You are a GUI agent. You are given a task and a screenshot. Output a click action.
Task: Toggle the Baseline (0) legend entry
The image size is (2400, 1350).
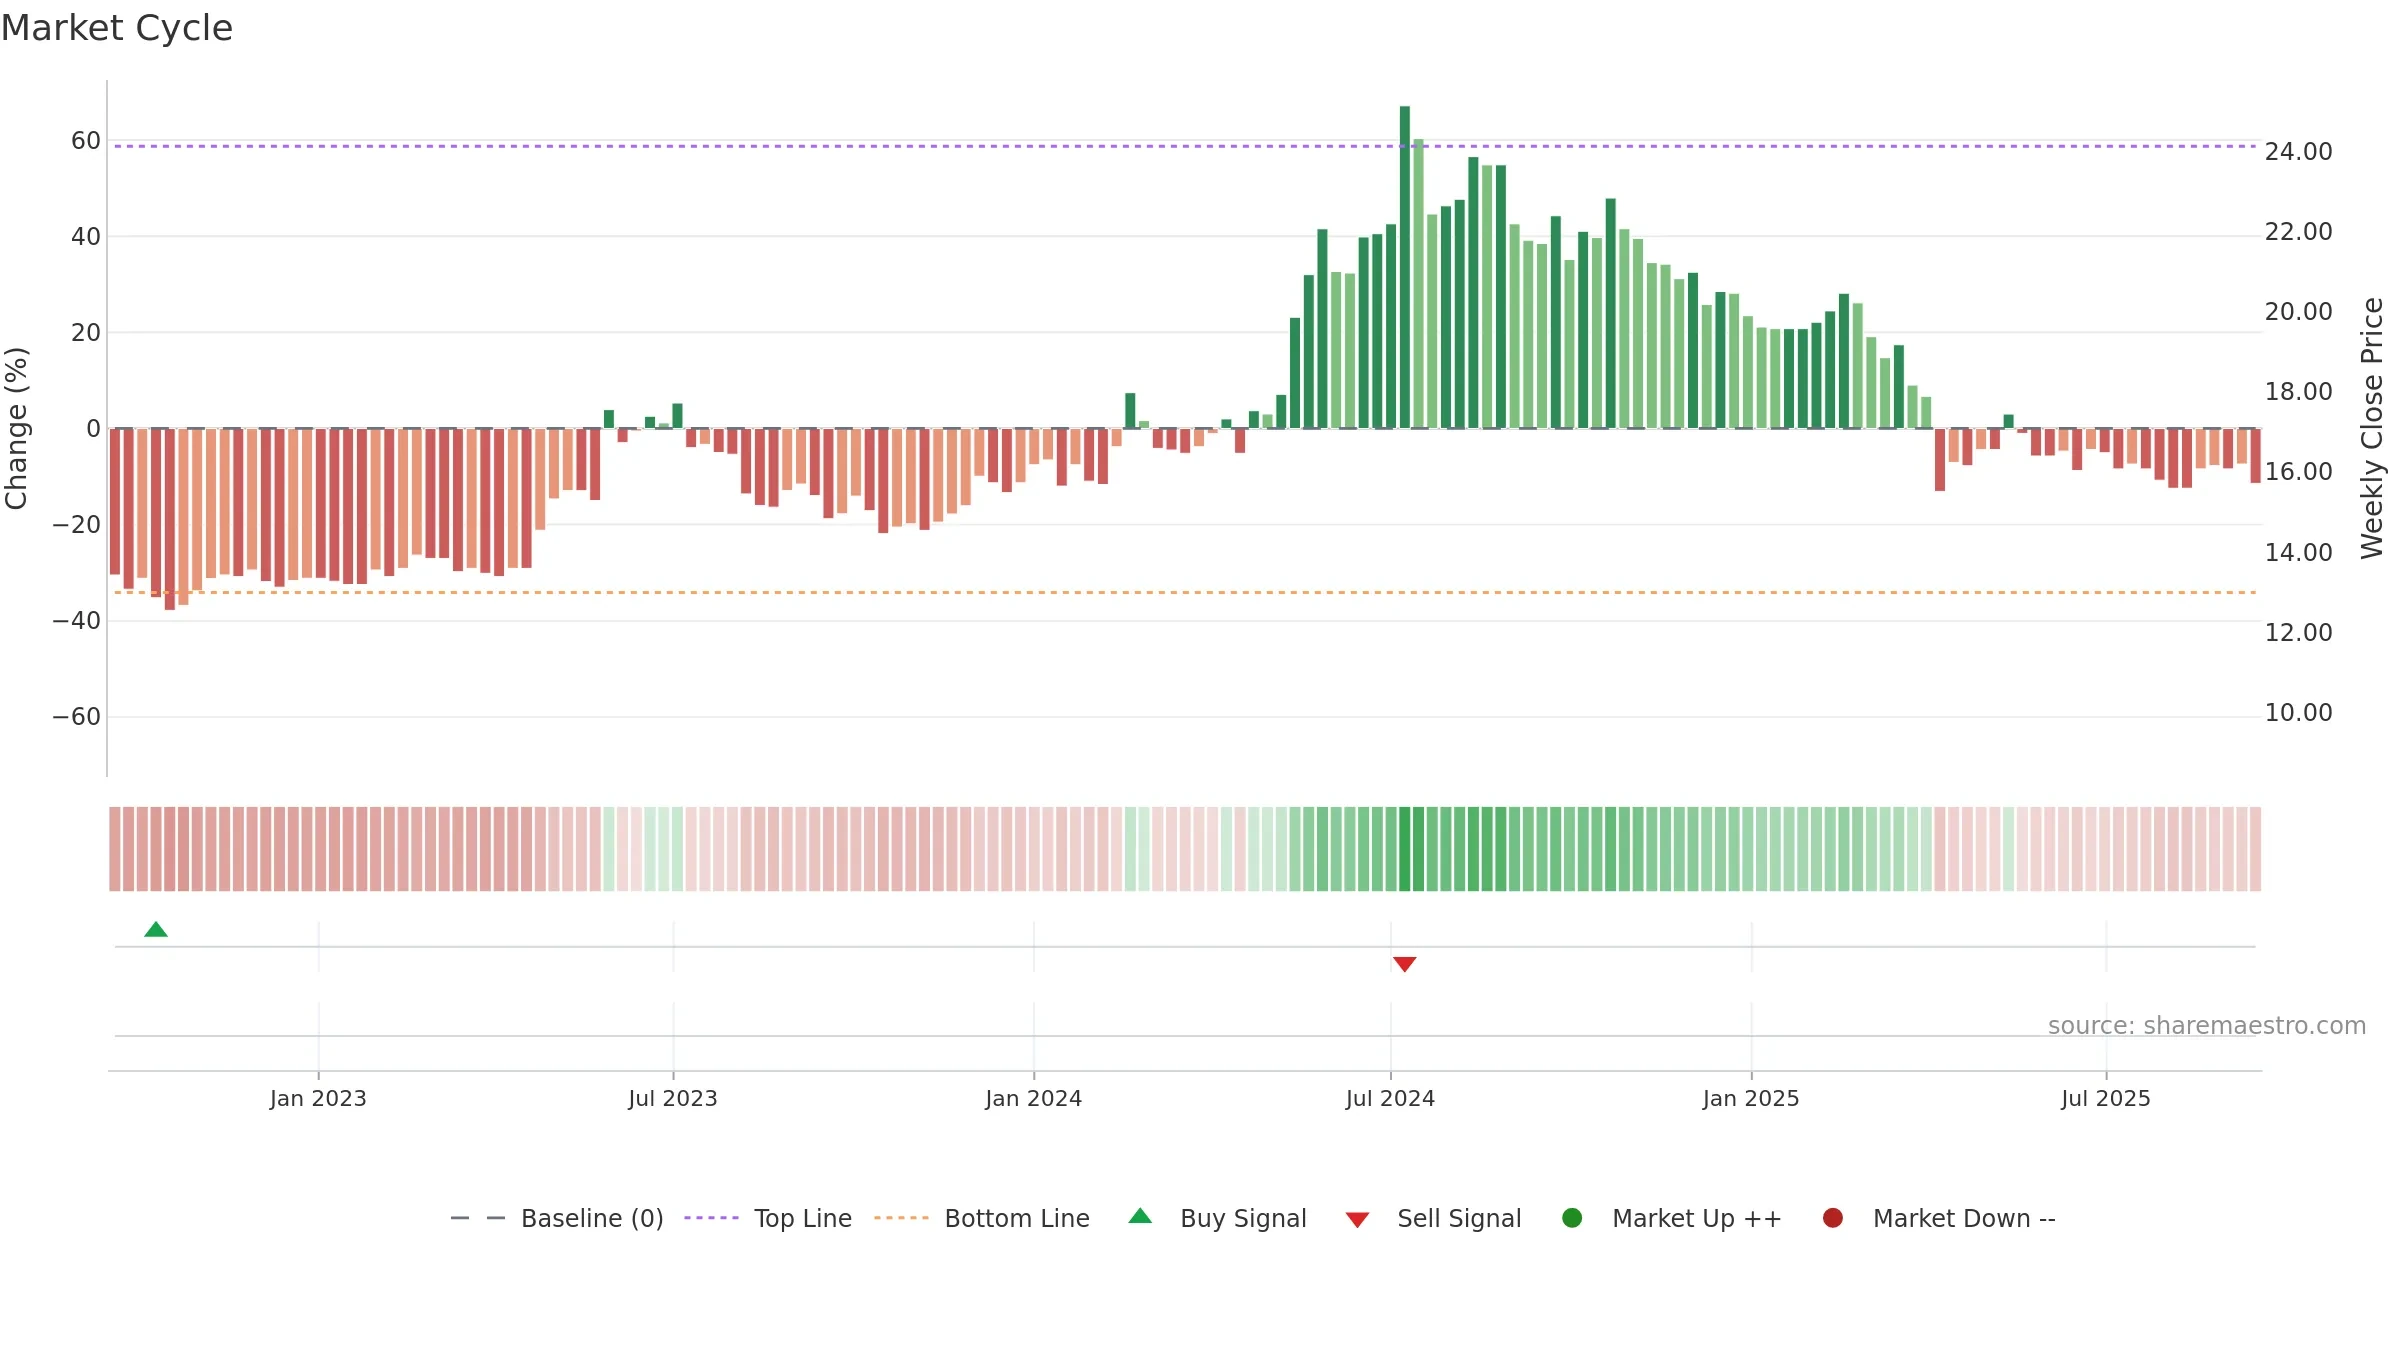tap(557, 1218)
